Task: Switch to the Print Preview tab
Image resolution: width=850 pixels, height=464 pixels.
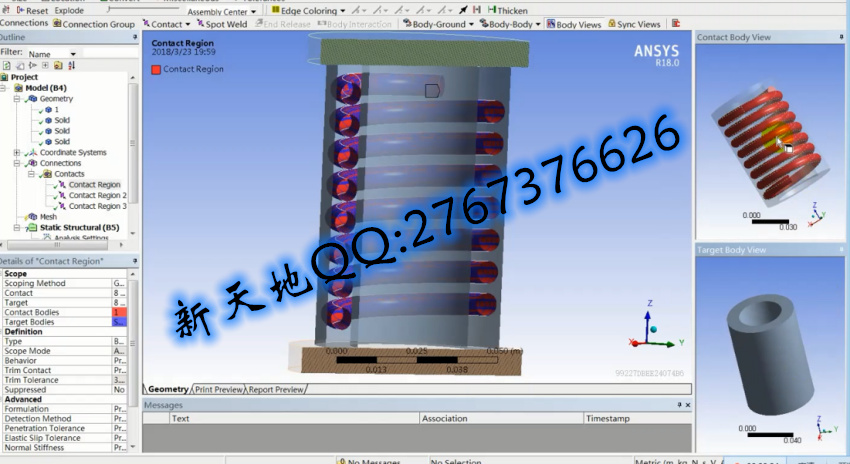Action: point(218,390)
